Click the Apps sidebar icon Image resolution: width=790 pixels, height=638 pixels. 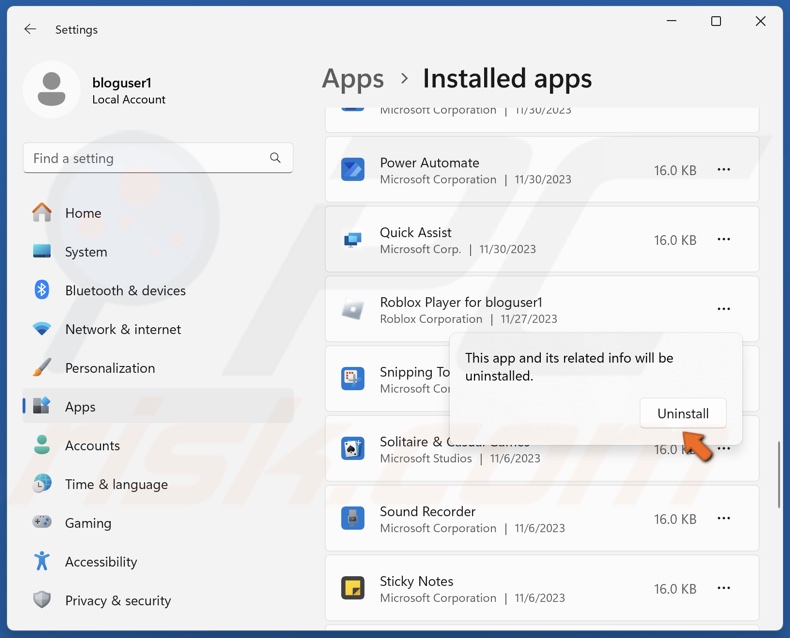(42, 406)
